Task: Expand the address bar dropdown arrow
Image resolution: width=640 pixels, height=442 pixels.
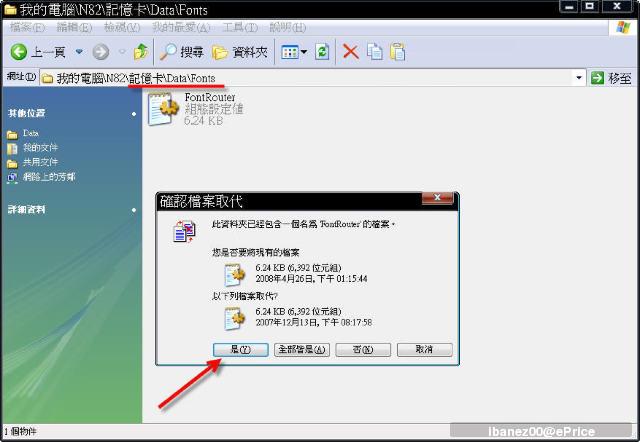Action: coord(578,78)
